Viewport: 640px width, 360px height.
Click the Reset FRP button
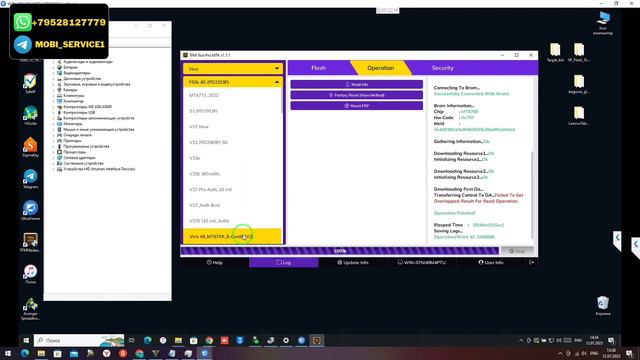tap(356, 106)
